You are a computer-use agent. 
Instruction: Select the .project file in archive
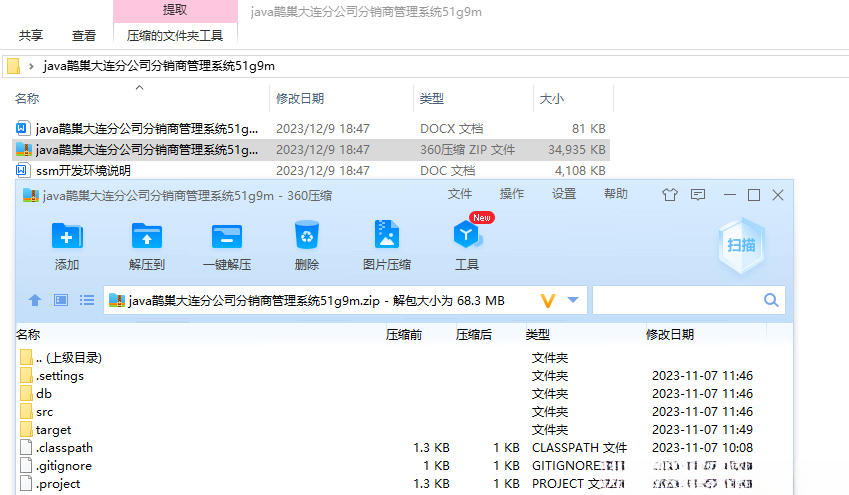point(58,484)
